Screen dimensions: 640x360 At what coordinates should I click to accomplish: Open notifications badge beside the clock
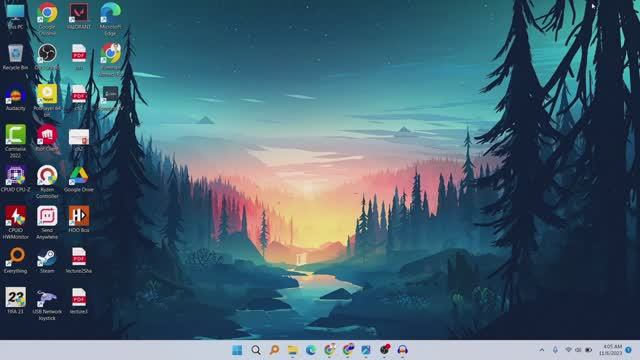[629, 350]
